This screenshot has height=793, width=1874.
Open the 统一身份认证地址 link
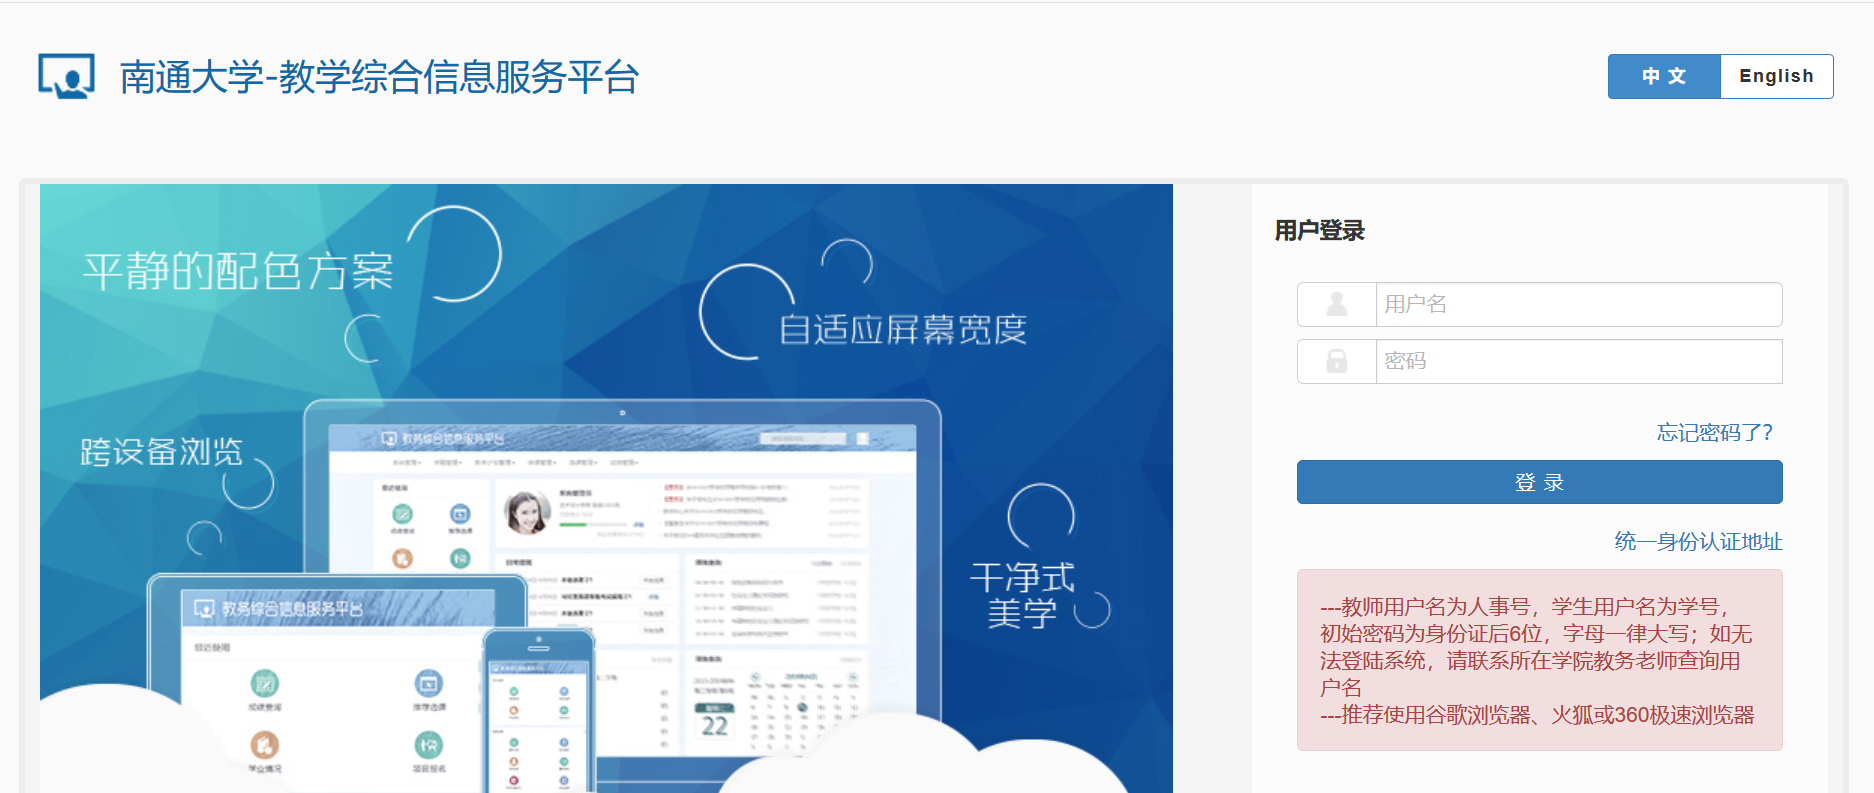click(x=1698, y=541)
